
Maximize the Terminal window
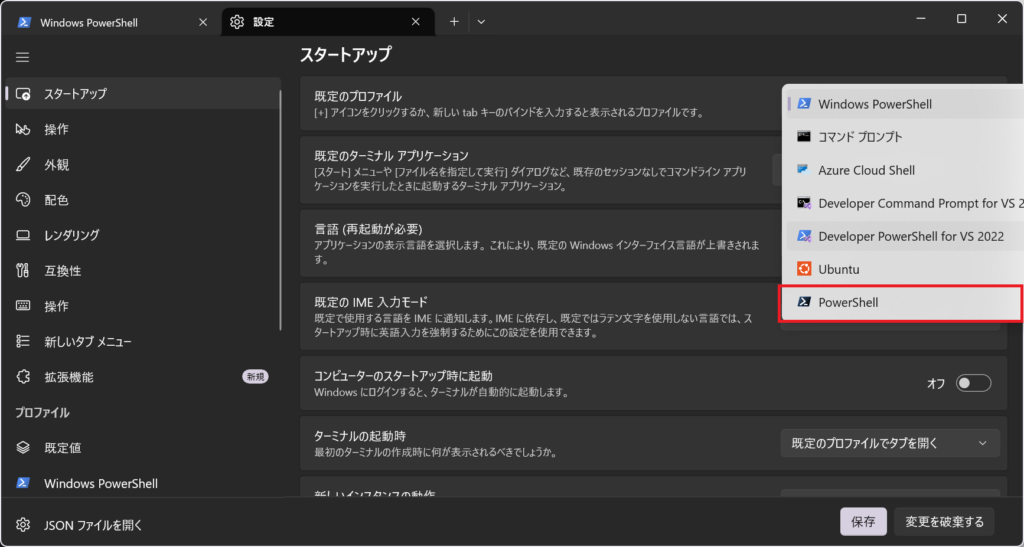[x=961, y=19]
